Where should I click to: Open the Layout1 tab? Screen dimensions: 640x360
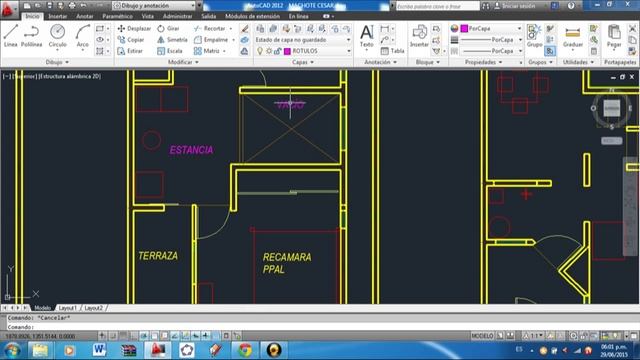point(67,308)
